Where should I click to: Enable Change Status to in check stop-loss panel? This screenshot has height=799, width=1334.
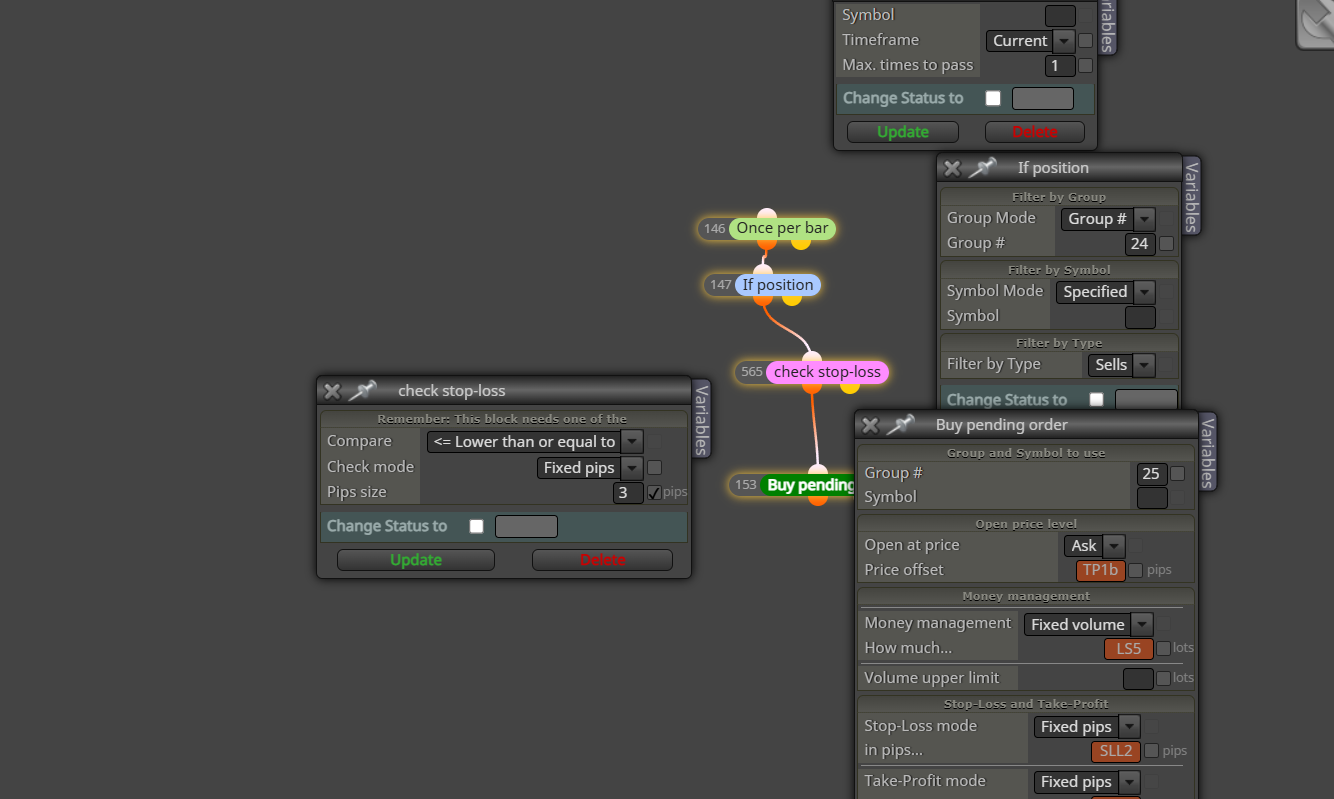coord(476,526)
